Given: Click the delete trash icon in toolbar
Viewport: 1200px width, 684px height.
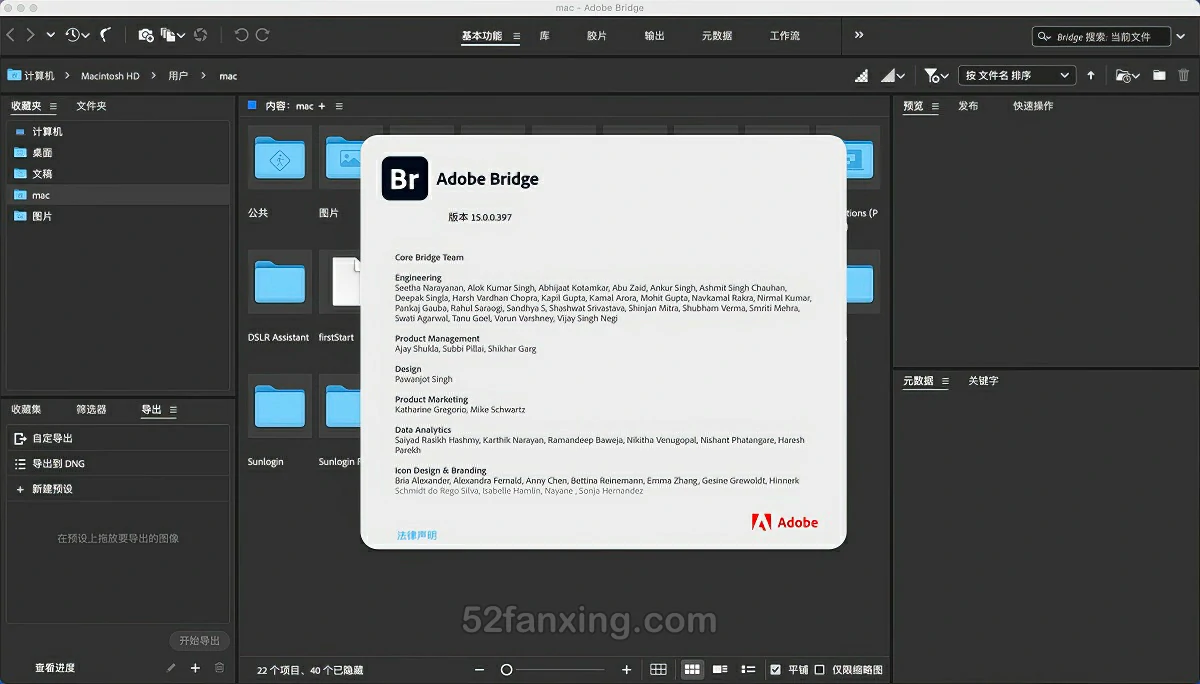Looking at the screenshot, I should coord(1184,76).
